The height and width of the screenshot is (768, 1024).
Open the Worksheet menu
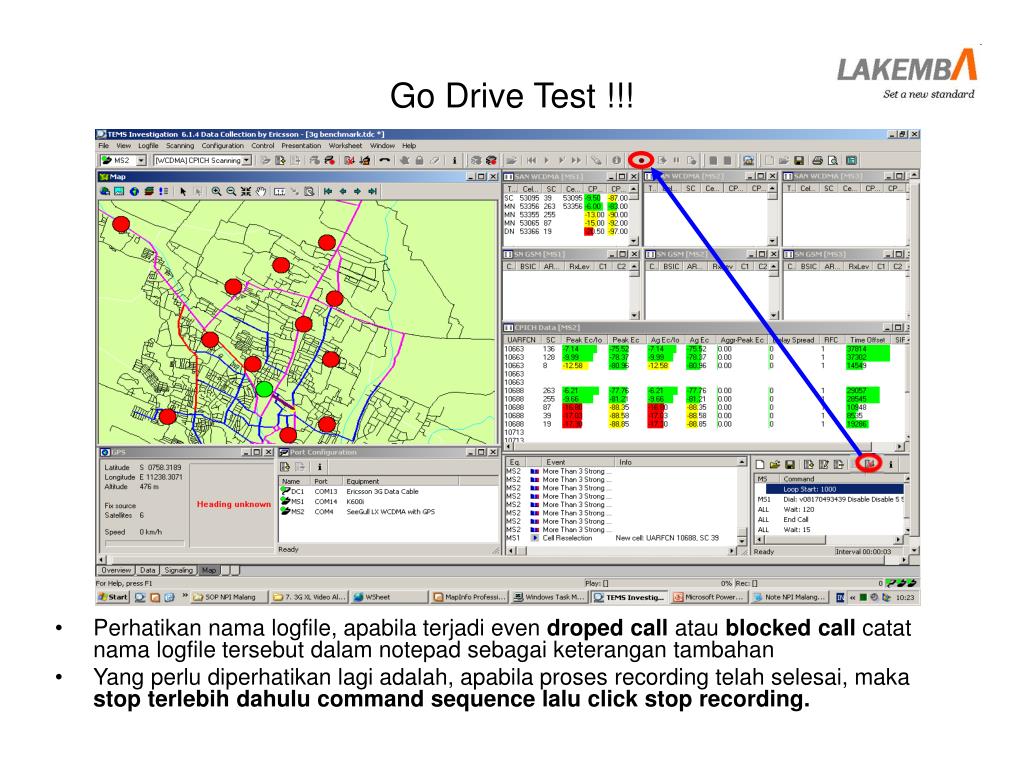345,146
